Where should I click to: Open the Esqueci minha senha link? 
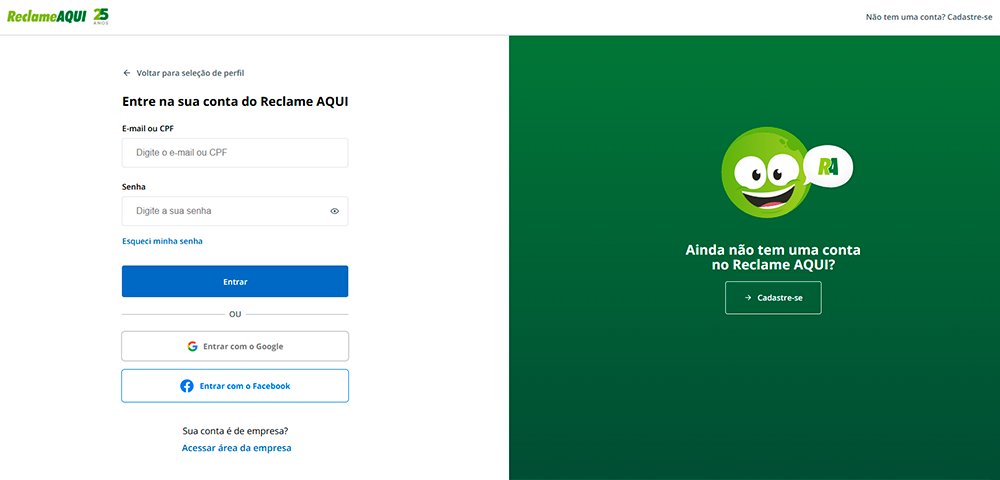(x=162, y=241)
